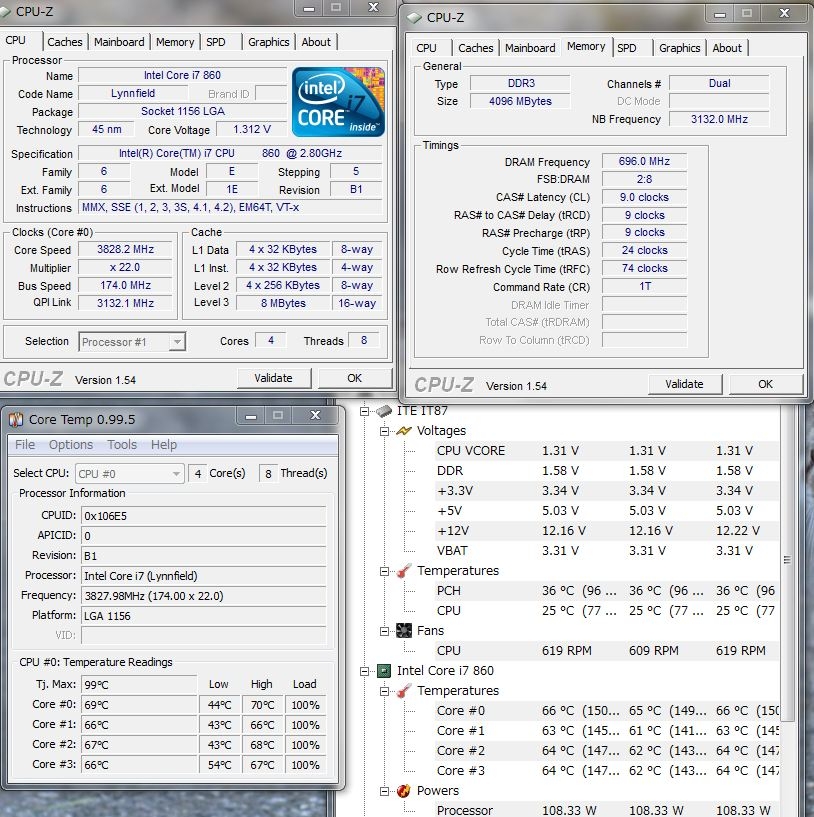814x817 pixels.
Task: Click the Core Voltage value 1.312 V
Action: (x=252, y=129)
